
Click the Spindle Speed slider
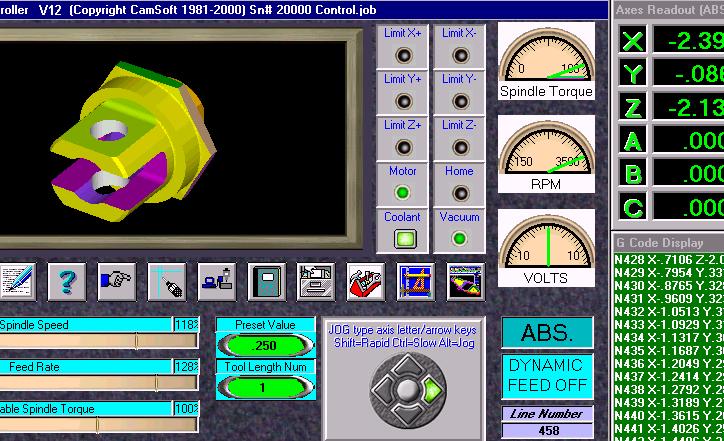(98, 341)
